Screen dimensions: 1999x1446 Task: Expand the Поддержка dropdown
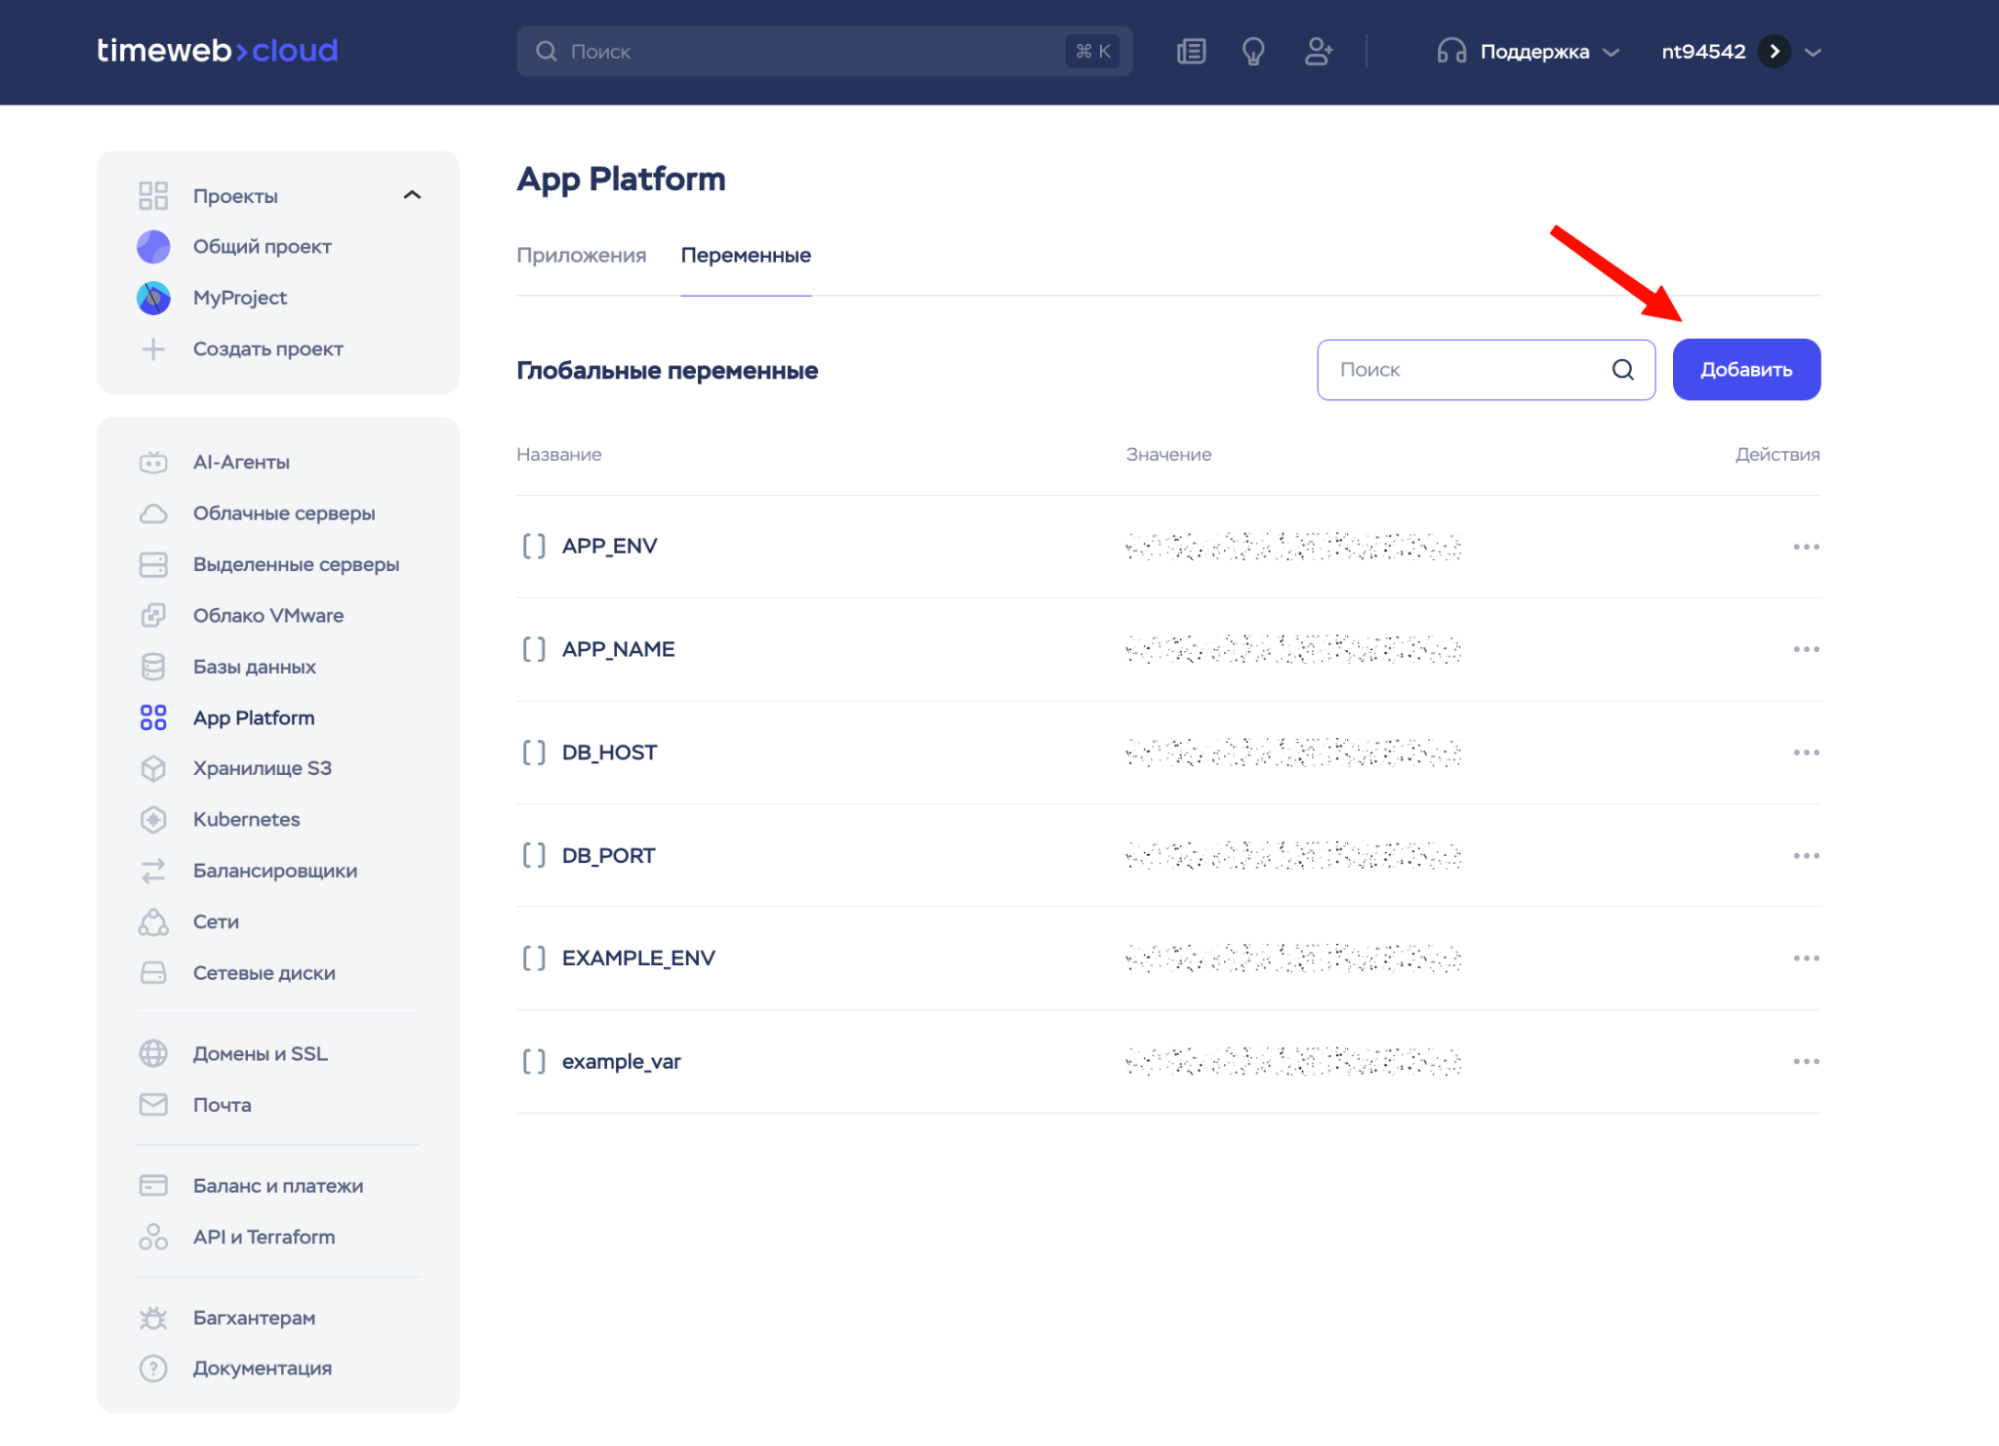click(1533, 51)
